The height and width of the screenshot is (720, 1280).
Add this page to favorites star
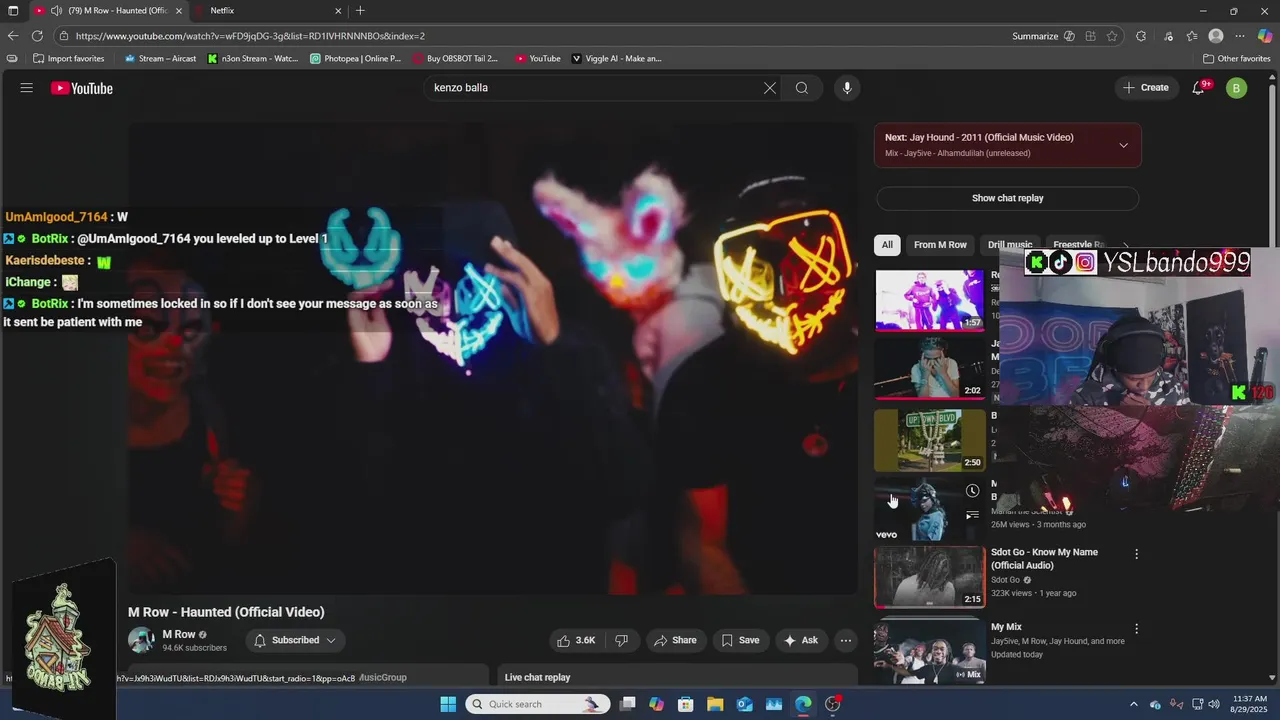[x=1112, y=36]
